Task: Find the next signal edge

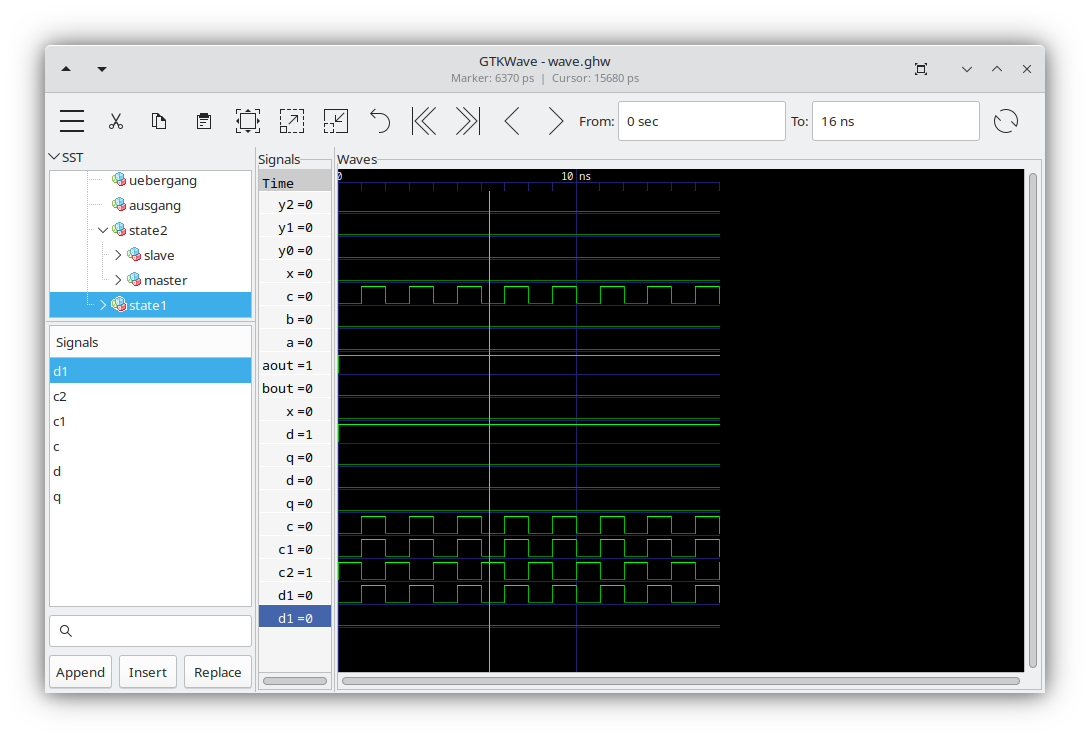Action: point(555,120)
